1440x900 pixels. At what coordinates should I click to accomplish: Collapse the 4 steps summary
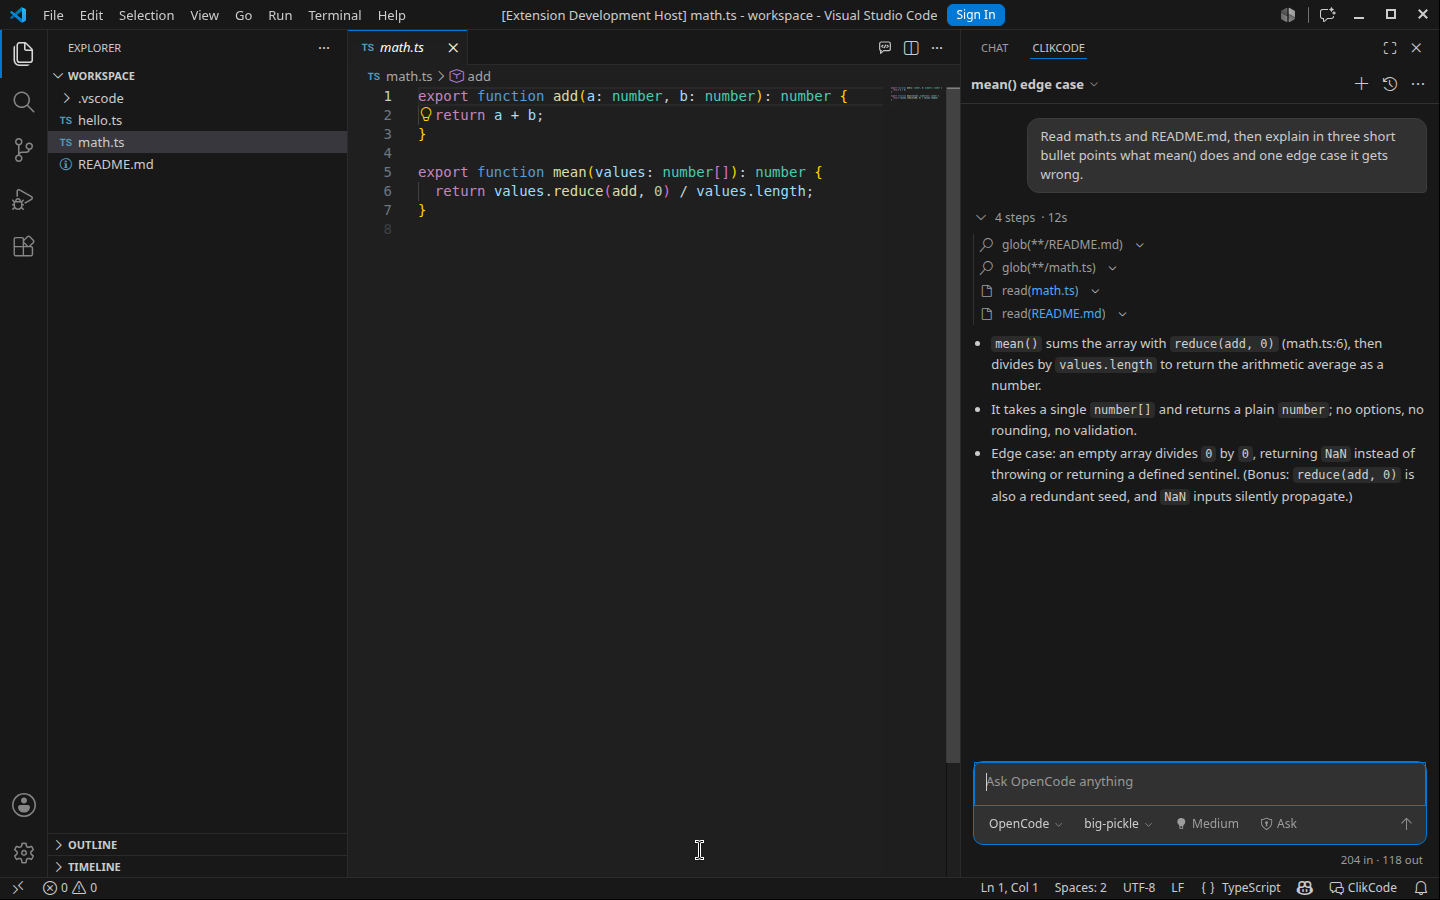1021,218
